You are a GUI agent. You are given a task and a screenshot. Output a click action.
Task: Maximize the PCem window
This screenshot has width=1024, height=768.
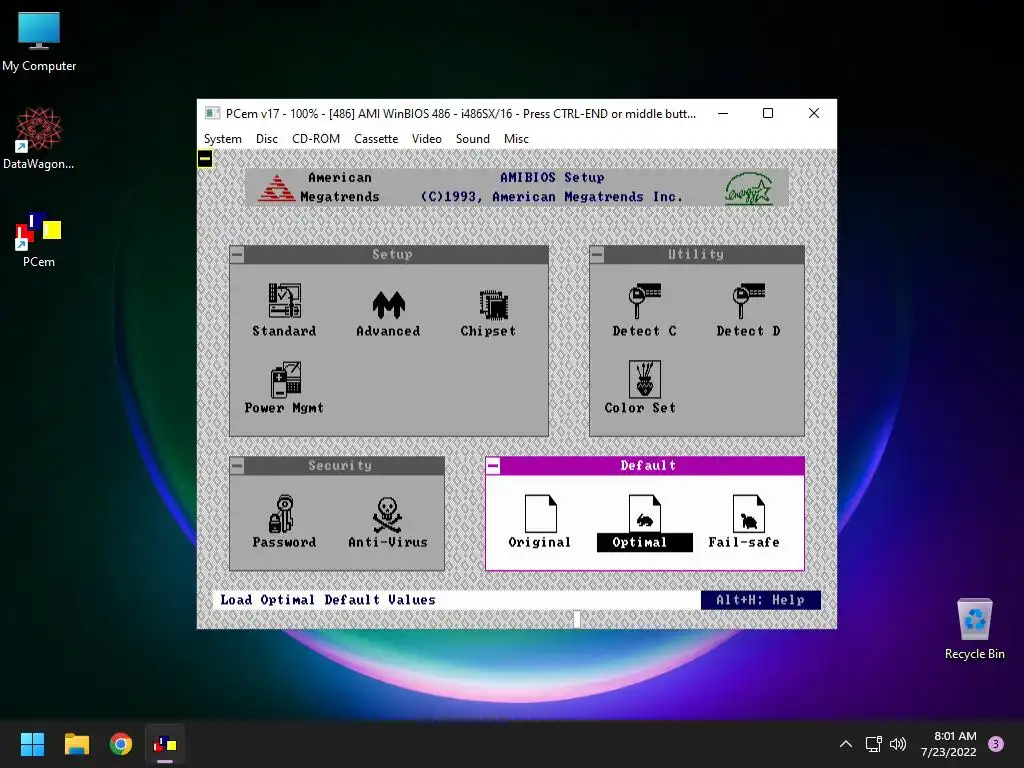click(x=768, y=113)
